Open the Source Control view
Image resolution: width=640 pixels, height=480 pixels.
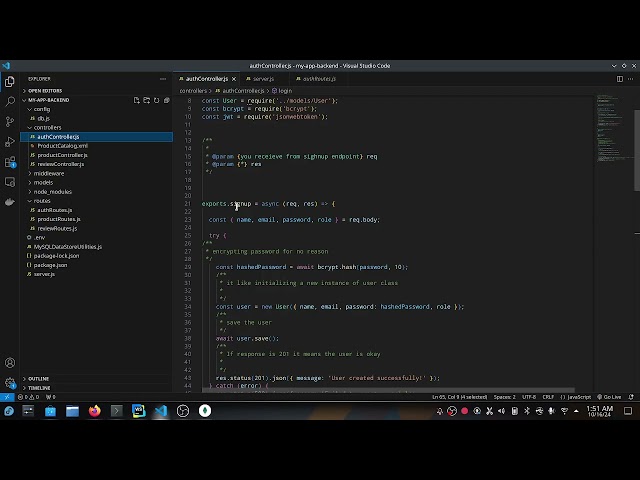[10, 121]
